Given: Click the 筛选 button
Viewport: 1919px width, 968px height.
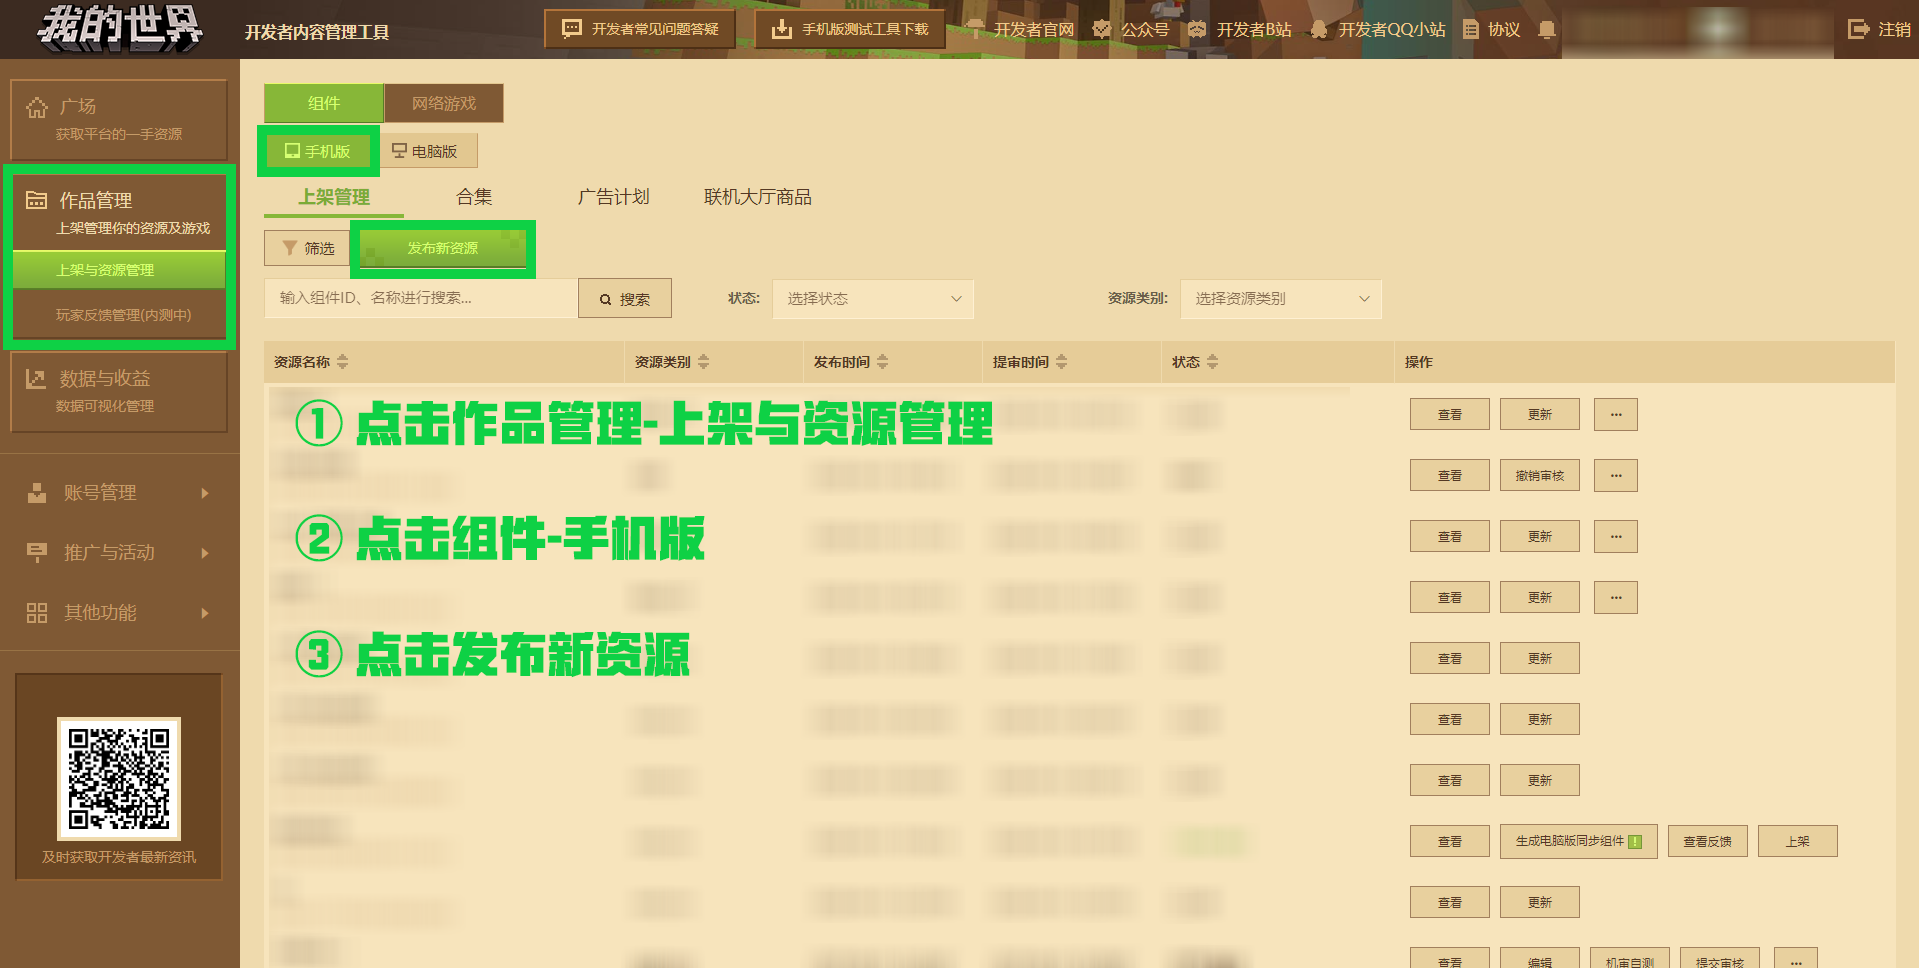Looking at the screenshot, I should [x=307, y=248].
